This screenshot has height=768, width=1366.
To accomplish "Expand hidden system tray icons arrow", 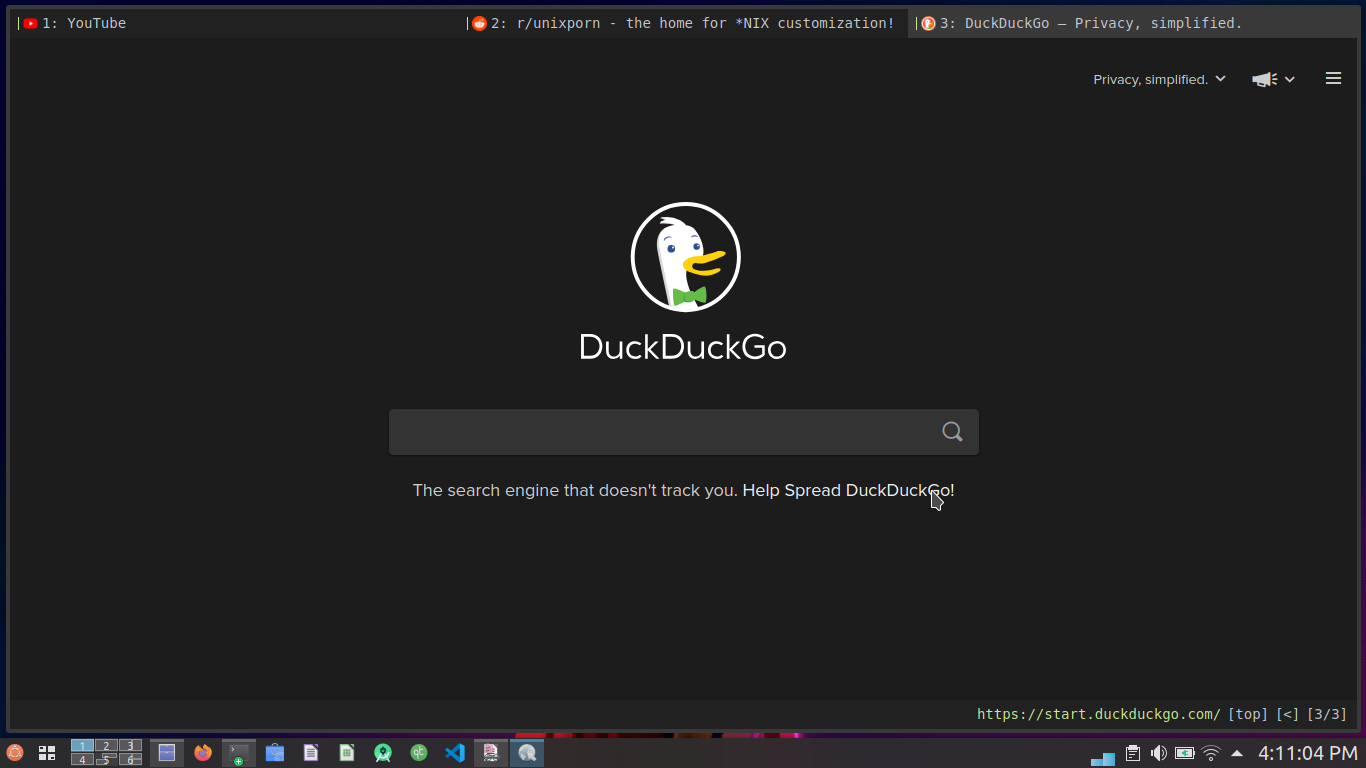I will tap(1237, 753).
